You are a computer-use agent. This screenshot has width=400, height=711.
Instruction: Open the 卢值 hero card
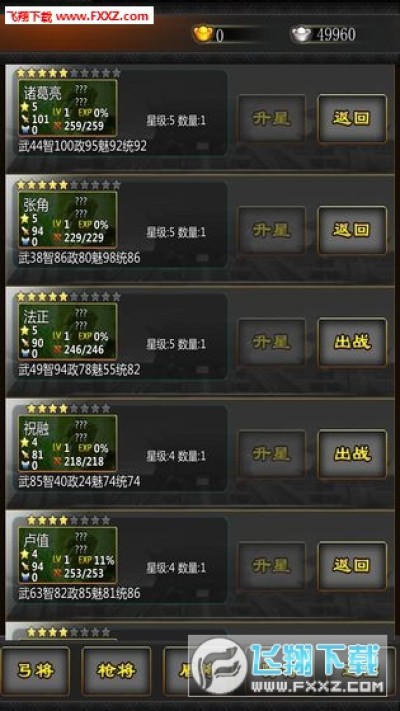tap(67, 555)
